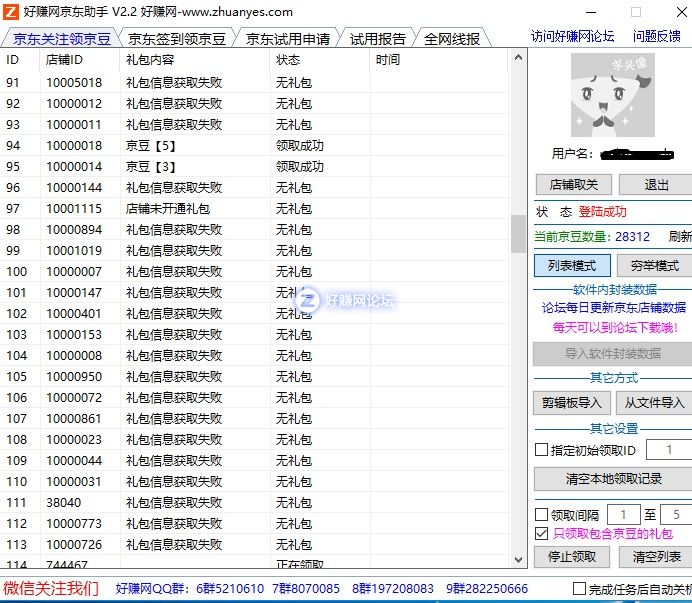
Task: Toggle 指定初始领取ID checkbox
Action: (x=542, y=450)
